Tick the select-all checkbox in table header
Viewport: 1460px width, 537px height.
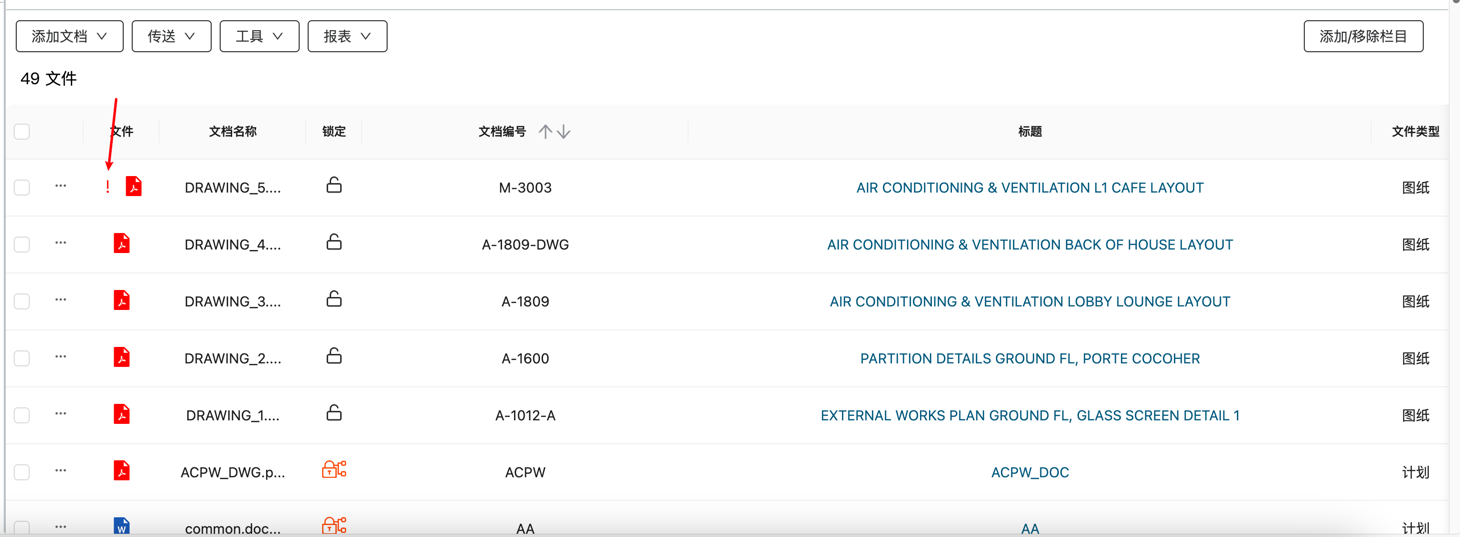(22, 132)
